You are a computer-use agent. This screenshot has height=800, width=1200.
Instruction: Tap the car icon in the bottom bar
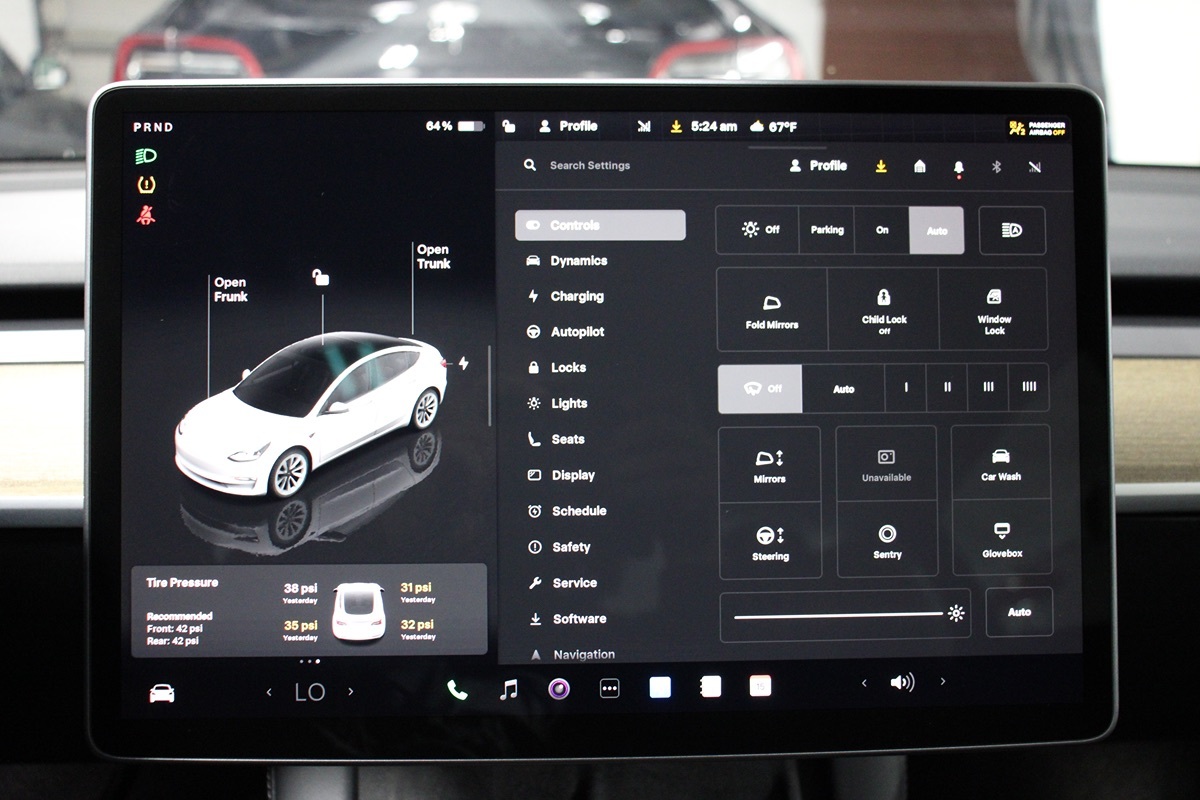162,693
